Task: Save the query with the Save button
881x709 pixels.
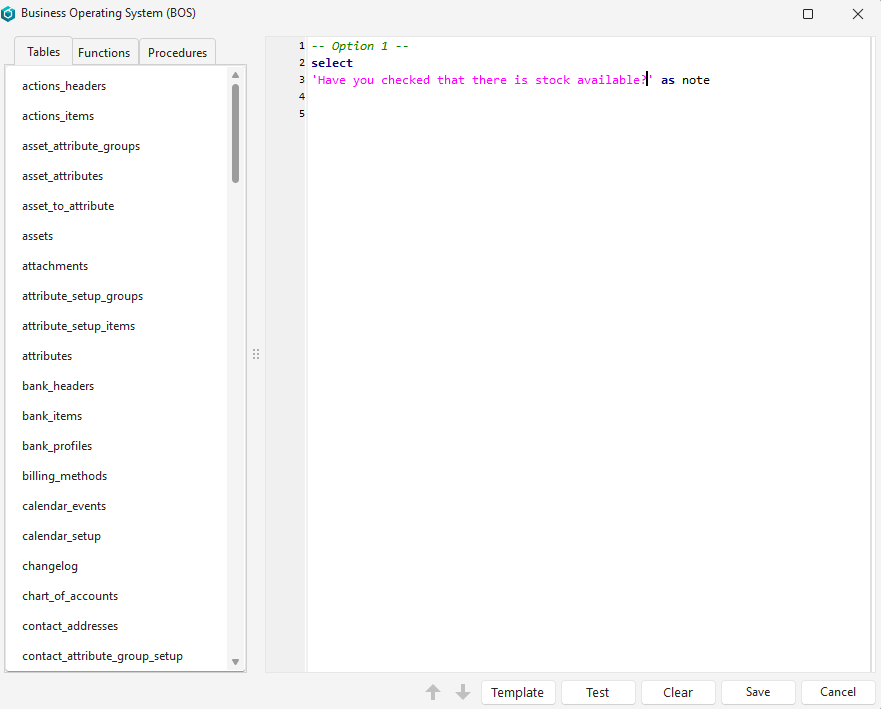Action: tap(758, 692)
